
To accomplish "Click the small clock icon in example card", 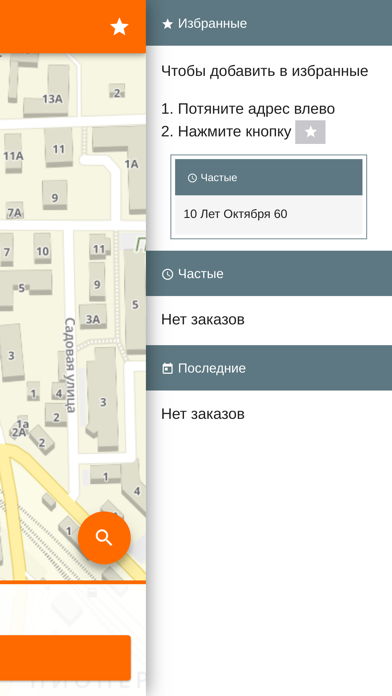I will pyautogui.click(x=192, y=178).
